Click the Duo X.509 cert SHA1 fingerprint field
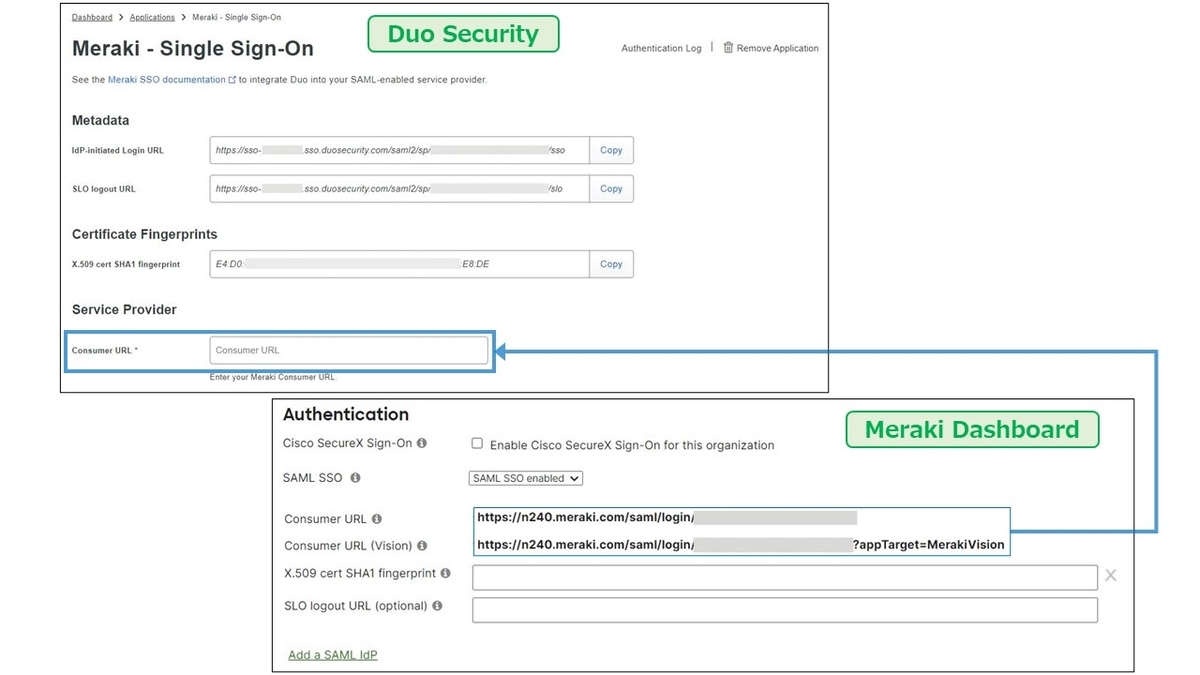Screen dimensions: 1200x675 (400, 264)
